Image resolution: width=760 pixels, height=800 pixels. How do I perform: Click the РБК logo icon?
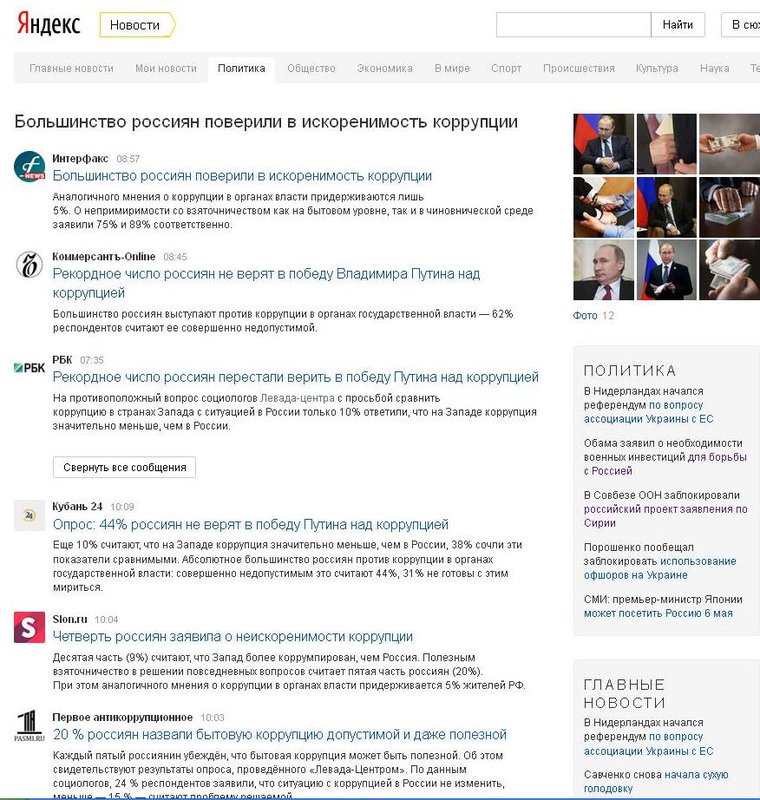tap(29, 368)
